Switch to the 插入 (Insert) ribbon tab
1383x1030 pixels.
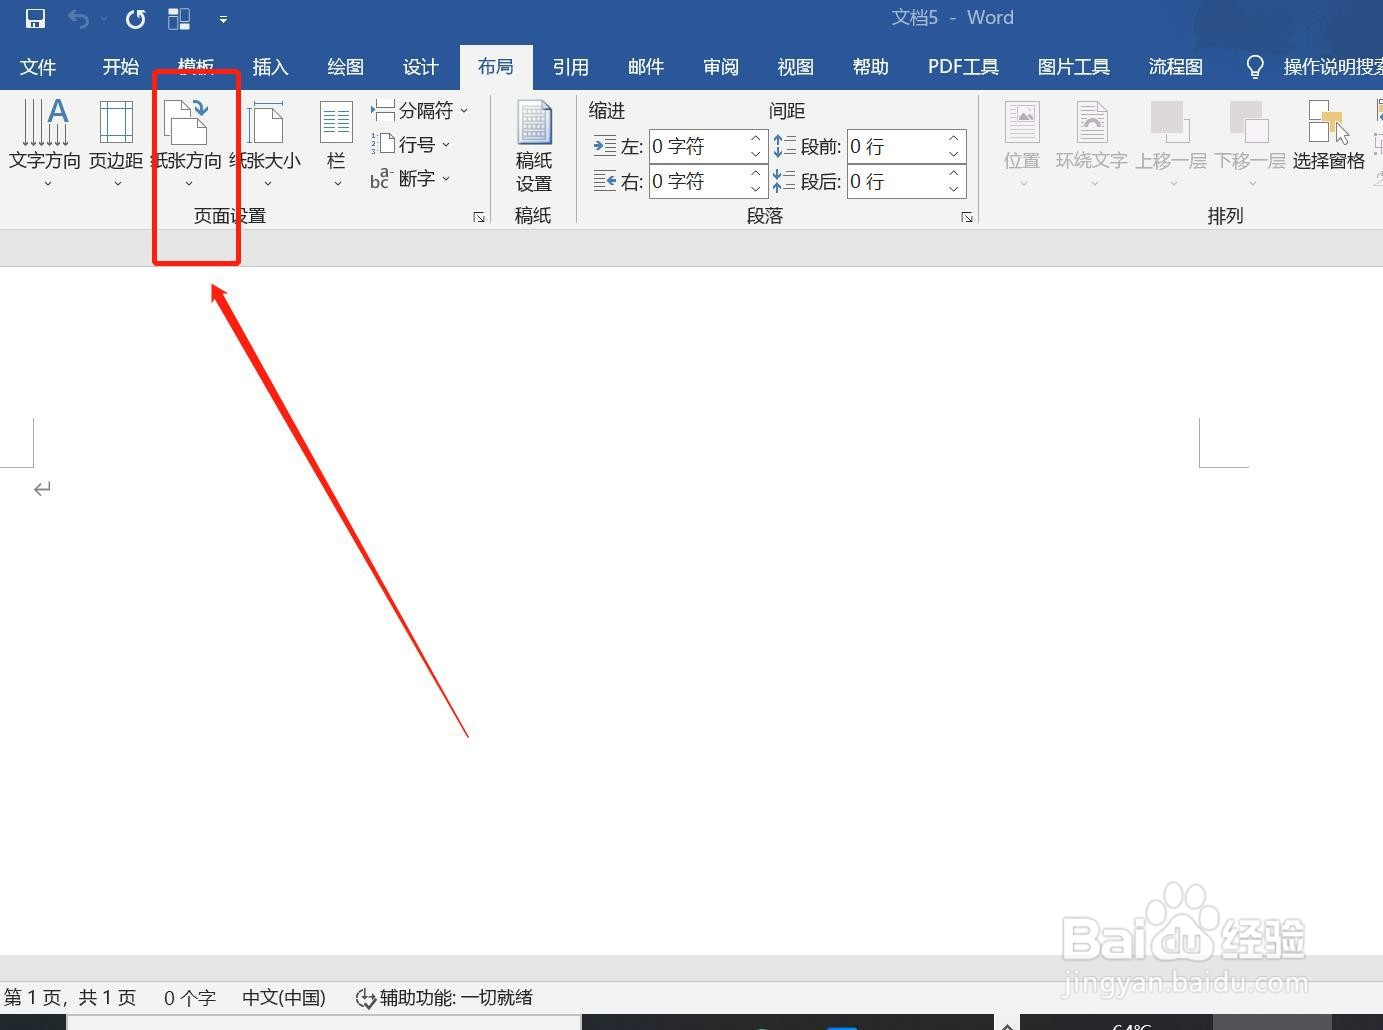(270, 66)
